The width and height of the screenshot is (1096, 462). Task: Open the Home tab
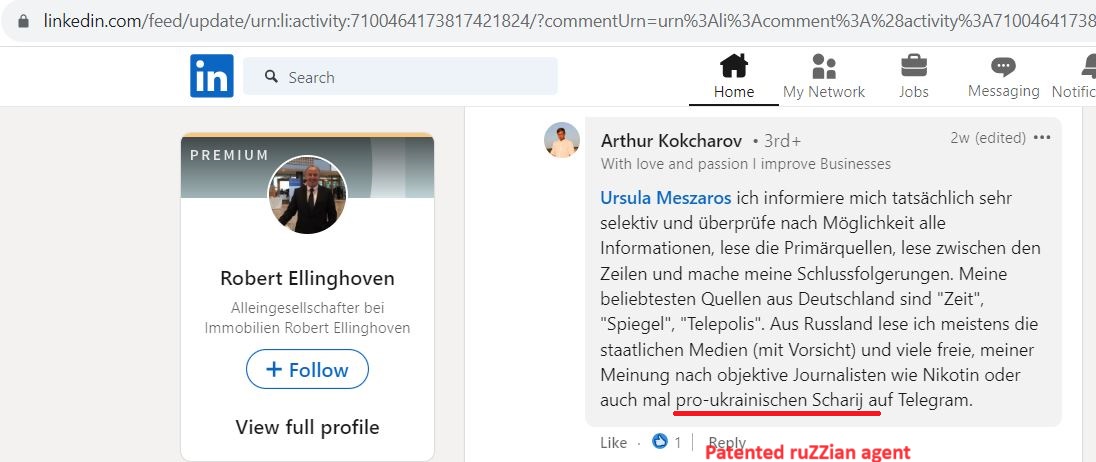coord(733,76)
